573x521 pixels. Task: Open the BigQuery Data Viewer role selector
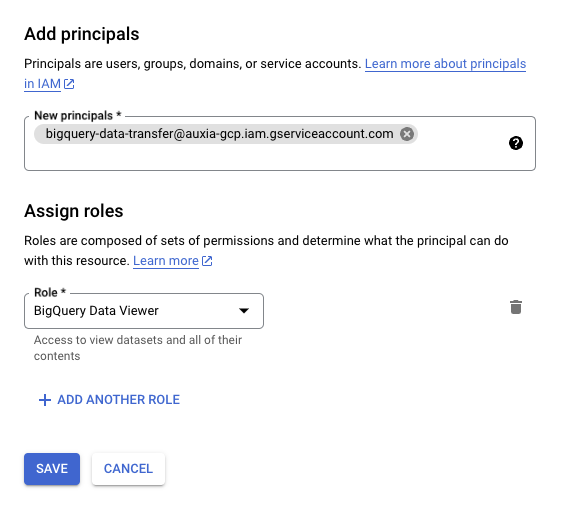(x=144, y=311)
